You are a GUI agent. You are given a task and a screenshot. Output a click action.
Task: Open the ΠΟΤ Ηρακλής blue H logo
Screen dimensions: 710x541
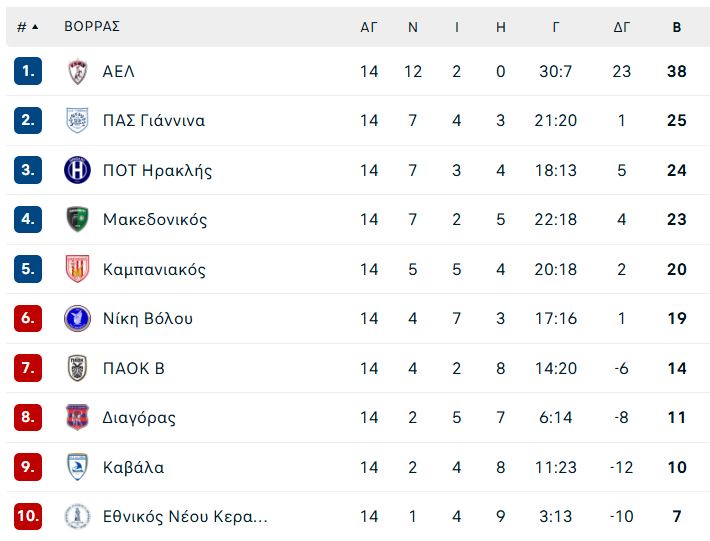(x=77, y=170)
